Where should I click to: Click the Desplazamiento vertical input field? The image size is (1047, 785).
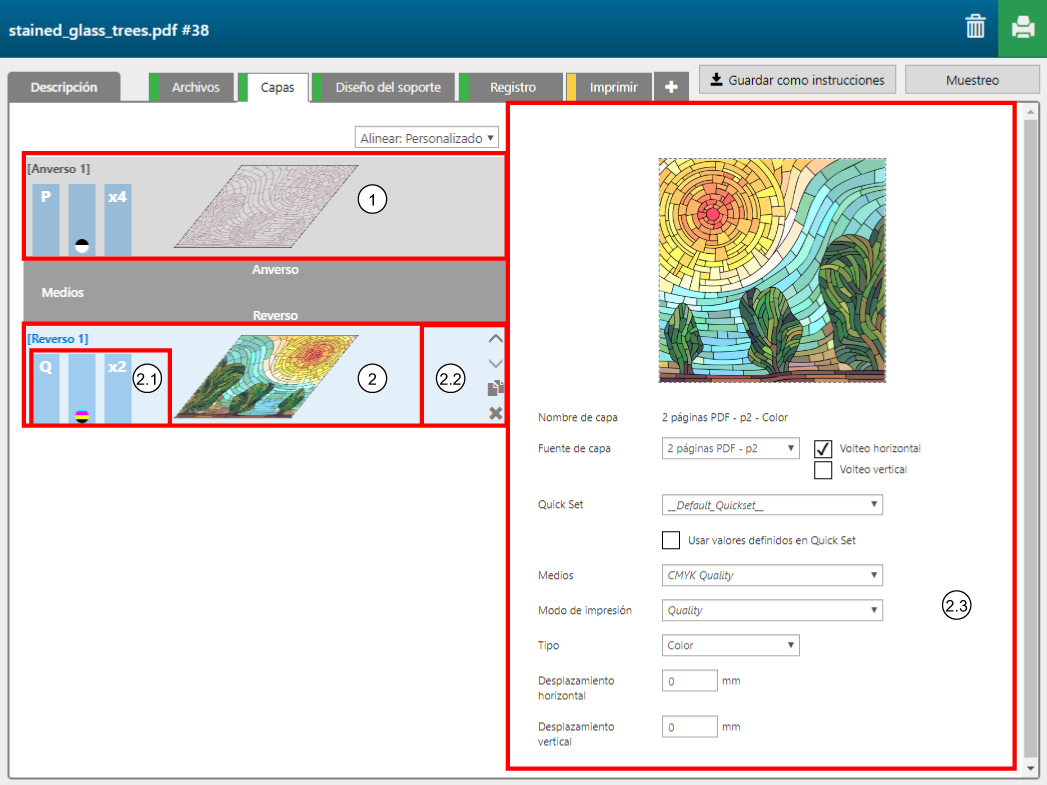pyautogui.click(x=690, y=726)
